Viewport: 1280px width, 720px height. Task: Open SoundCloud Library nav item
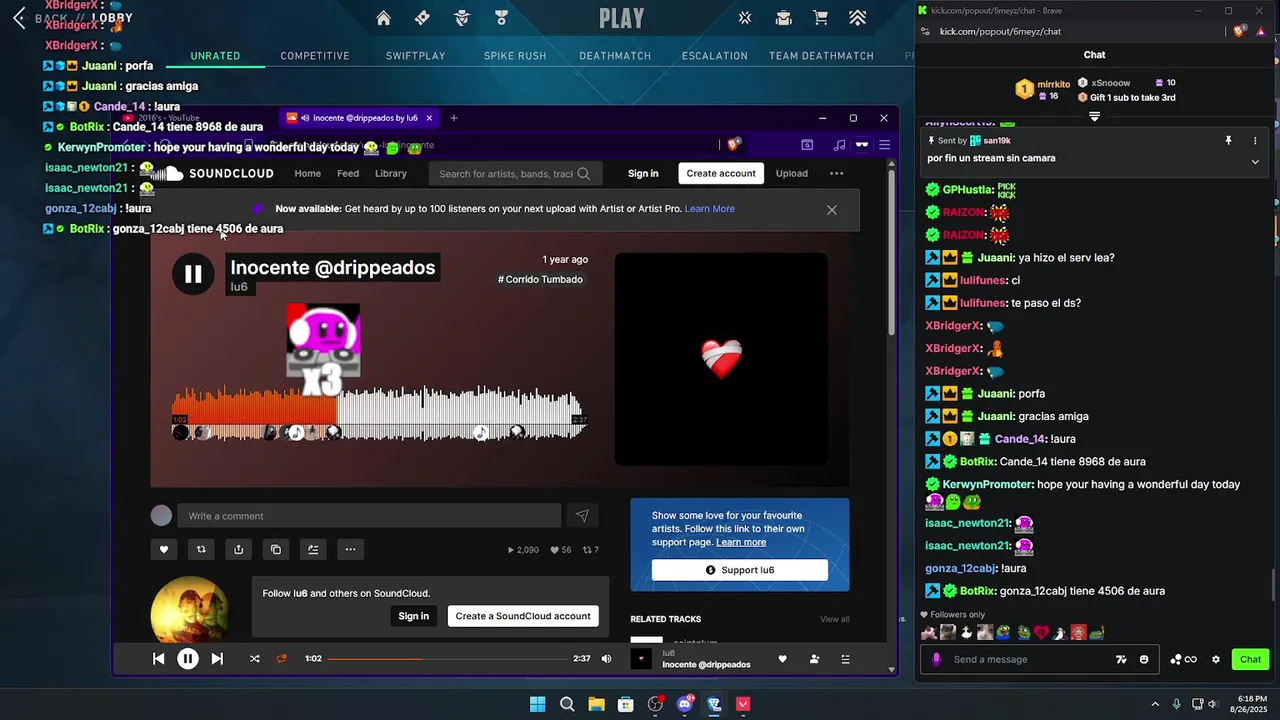391,173
